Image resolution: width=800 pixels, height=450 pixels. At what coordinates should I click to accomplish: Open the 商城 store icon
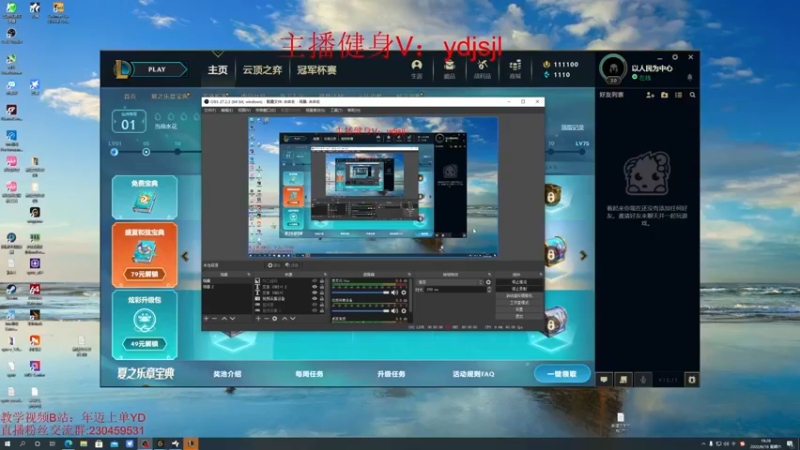tap(515, 69)
